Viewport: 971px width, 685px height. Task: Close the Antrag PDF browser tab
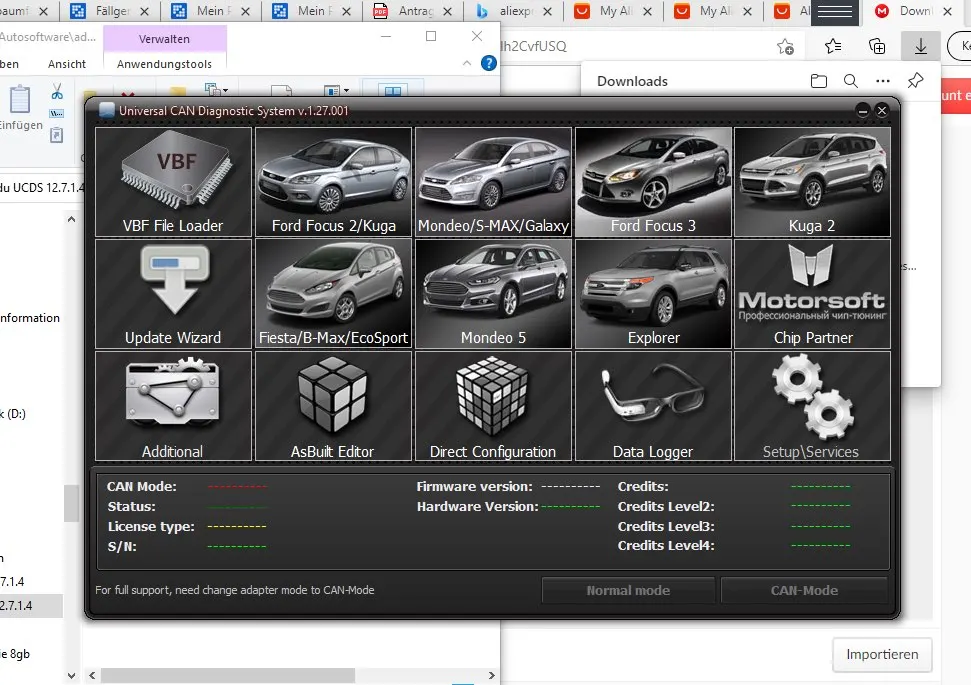(448, 11)
